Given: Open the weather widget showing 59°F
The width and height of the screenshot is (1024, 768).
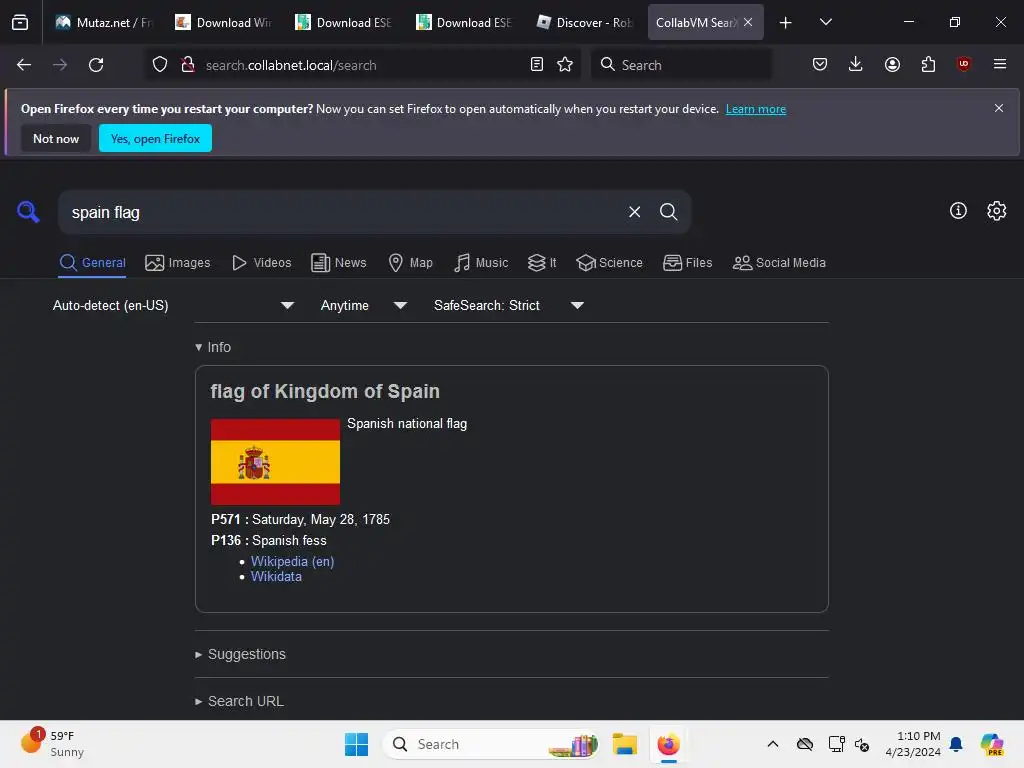Looking at the screenshot, I should 53,743.
